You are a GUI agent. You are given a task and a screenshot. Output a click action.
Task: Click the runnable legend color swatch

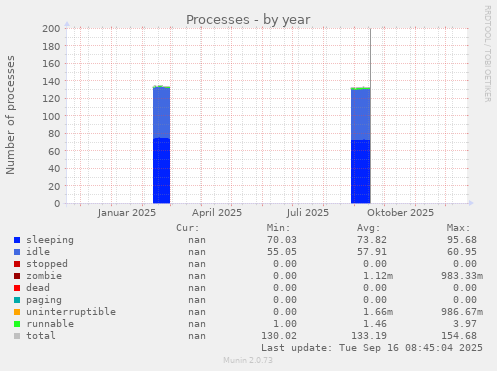coord(17,324)
